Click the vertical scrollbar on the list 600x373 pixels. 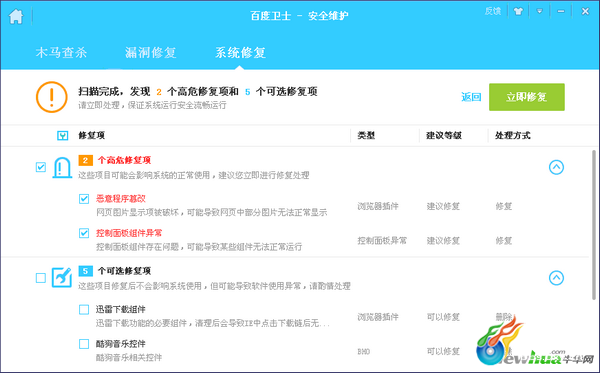[594, 225]
